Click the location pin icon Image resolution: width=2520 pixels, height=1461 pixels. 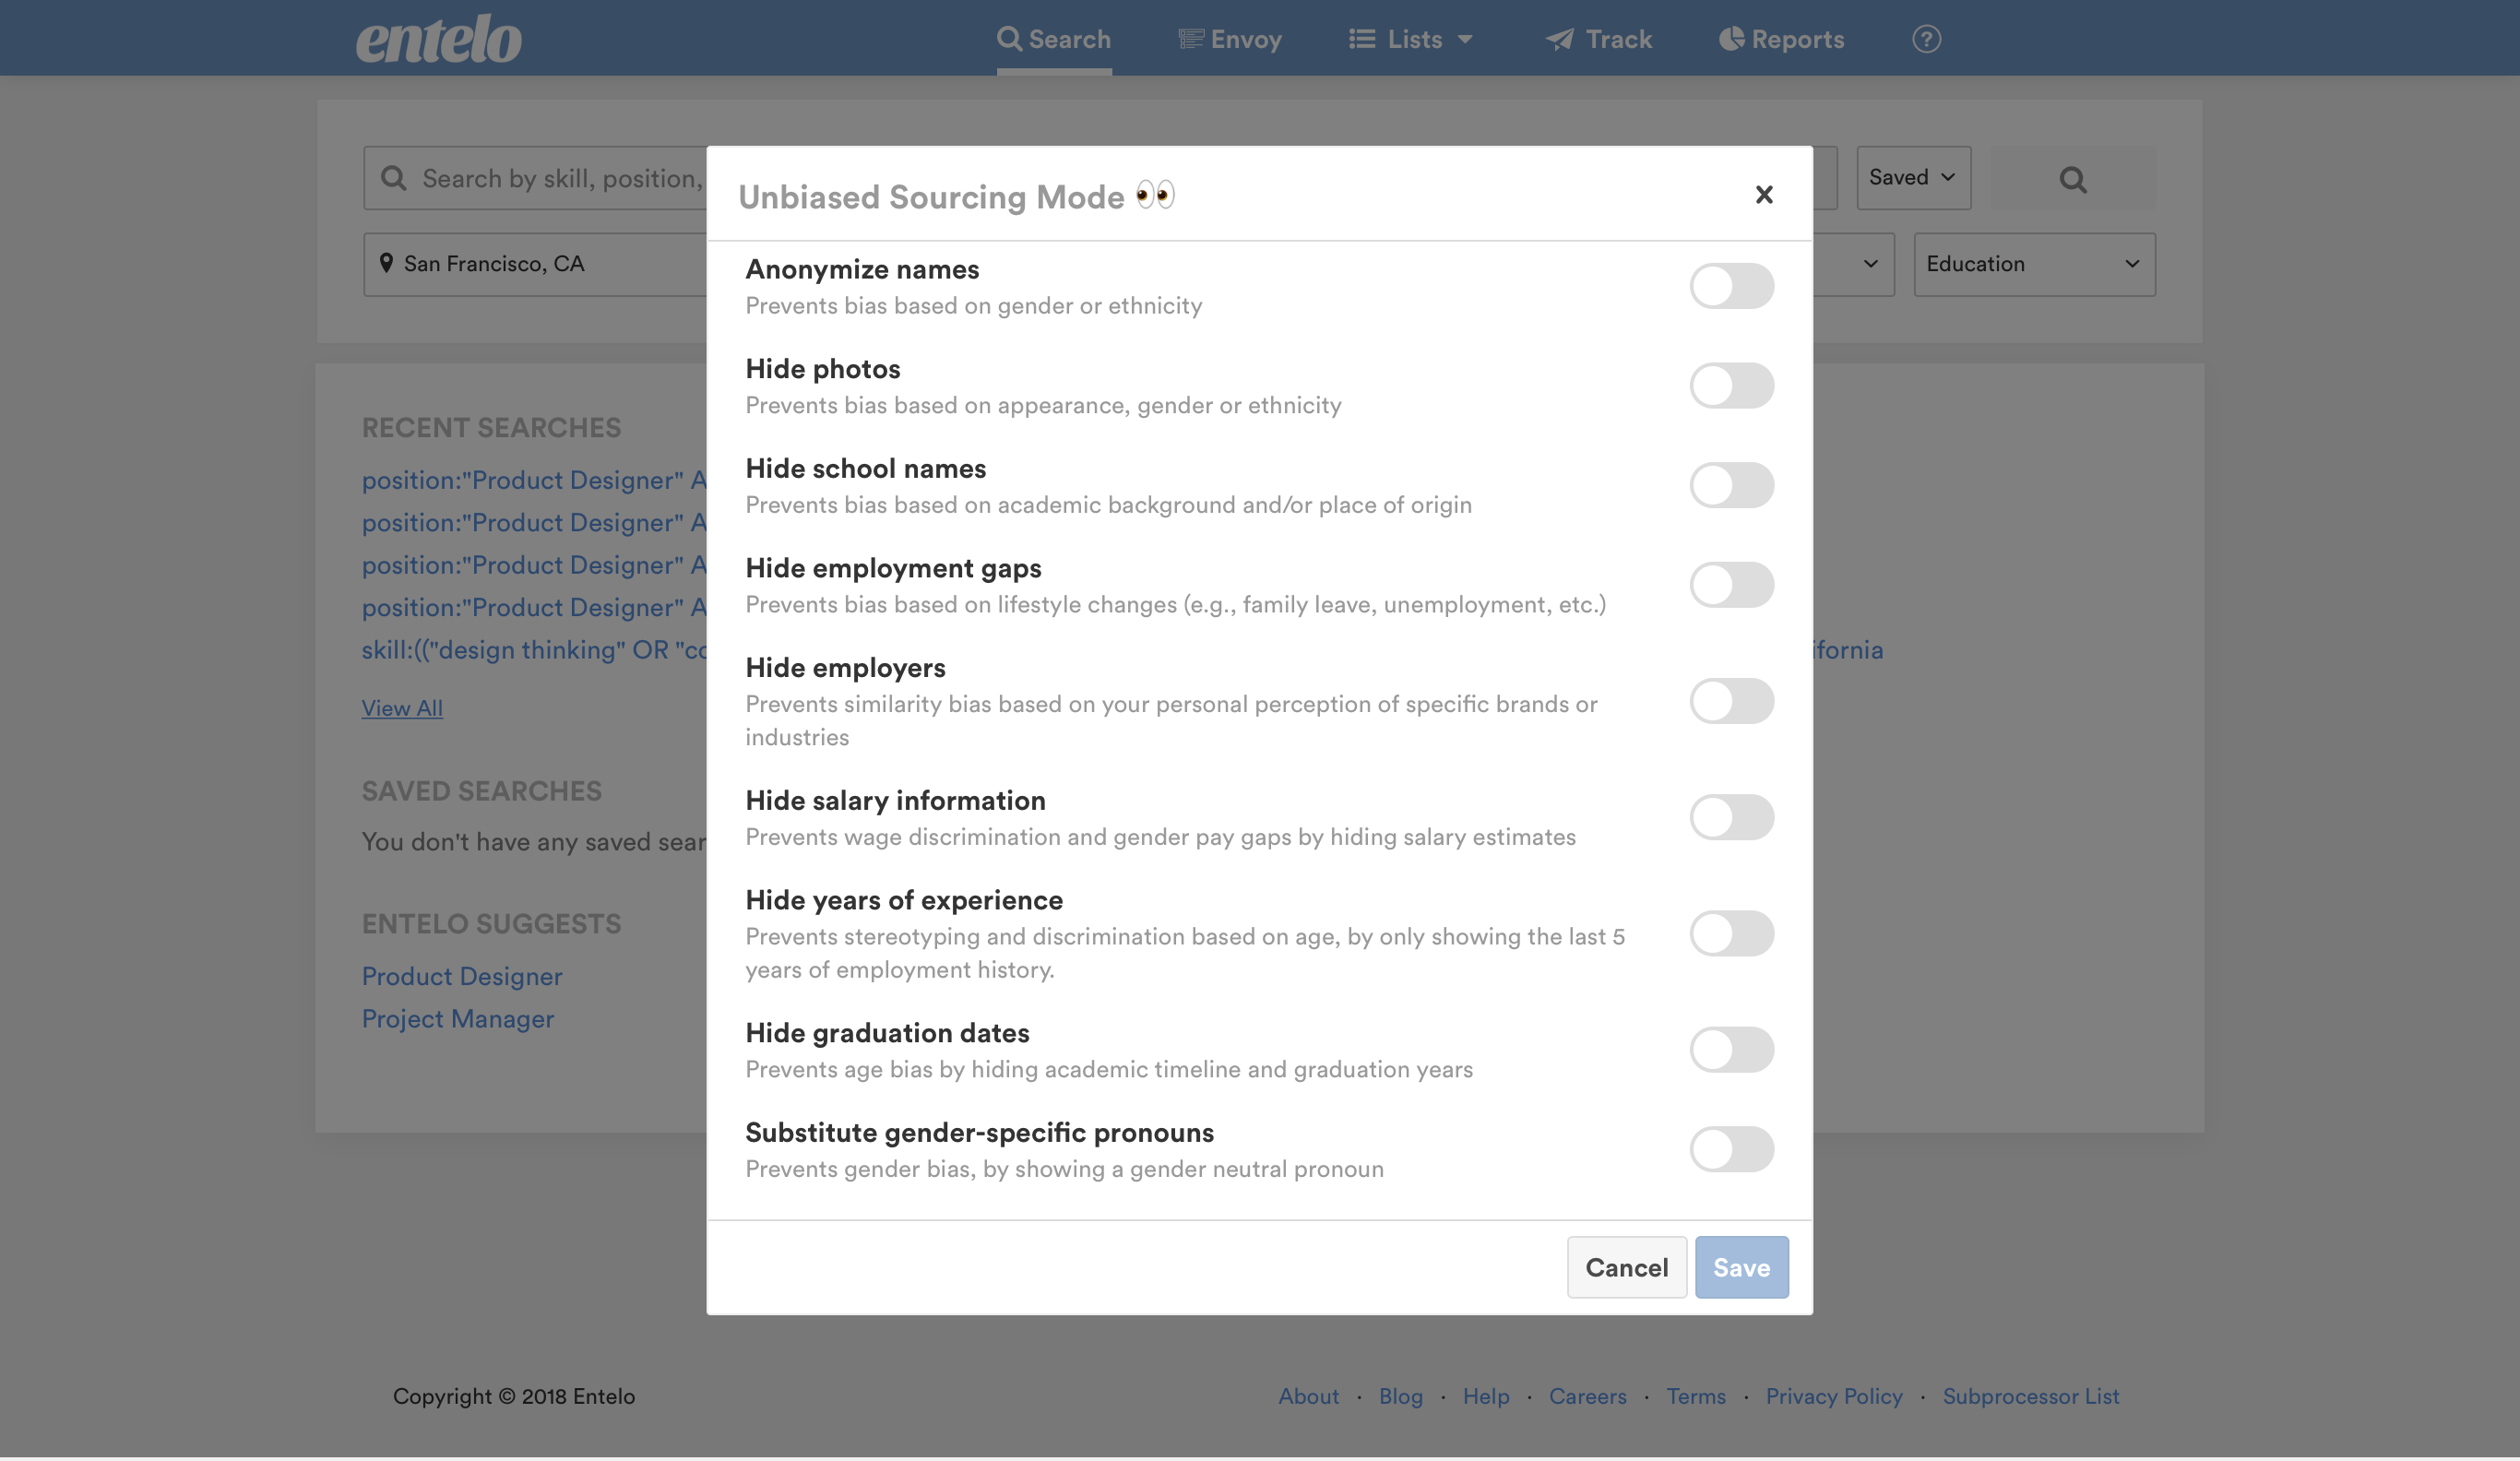click(x=386, y=263)
